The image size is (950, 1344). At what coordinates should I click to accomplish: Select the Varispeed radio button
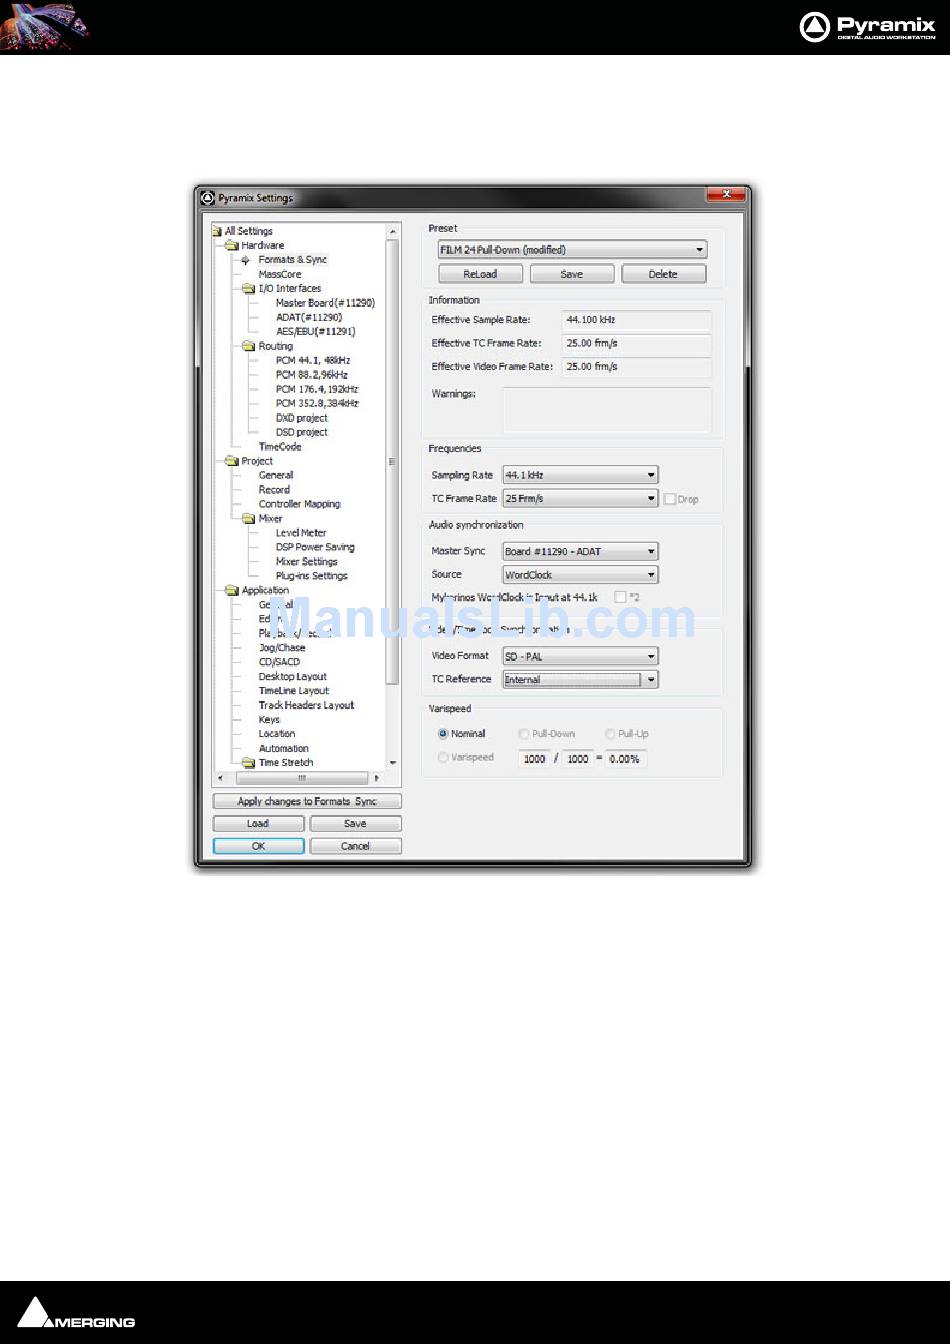tap(443, 758)
